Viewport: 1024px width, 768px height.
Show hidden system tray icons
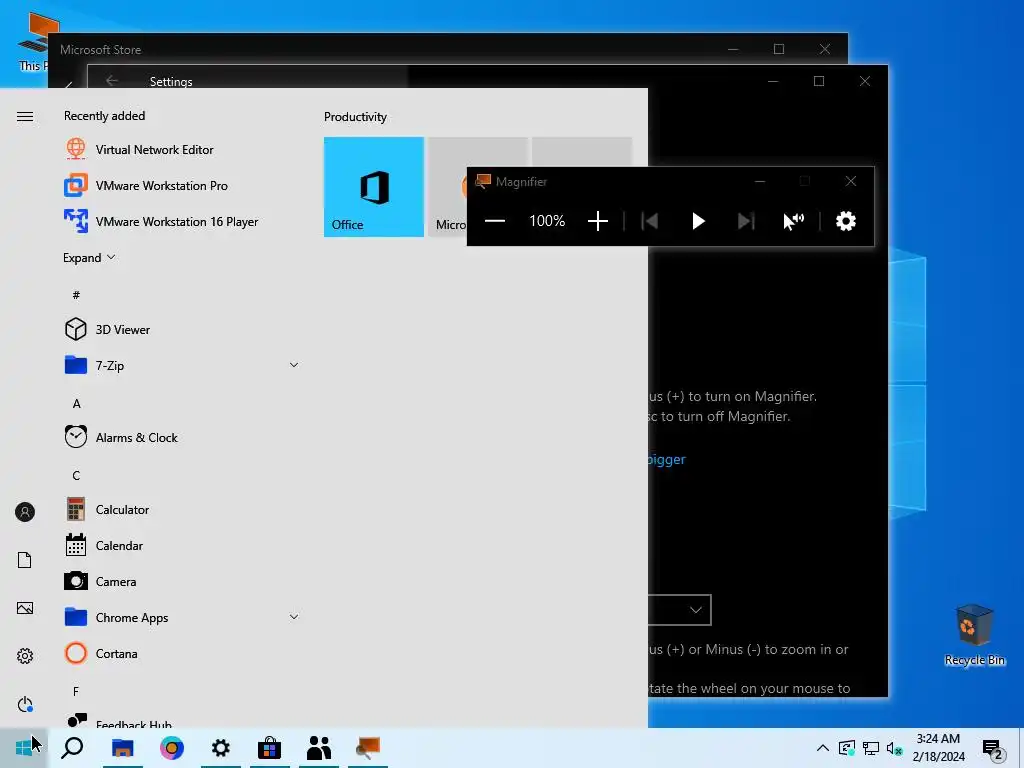pyautogui.click(x=823, y=748)
